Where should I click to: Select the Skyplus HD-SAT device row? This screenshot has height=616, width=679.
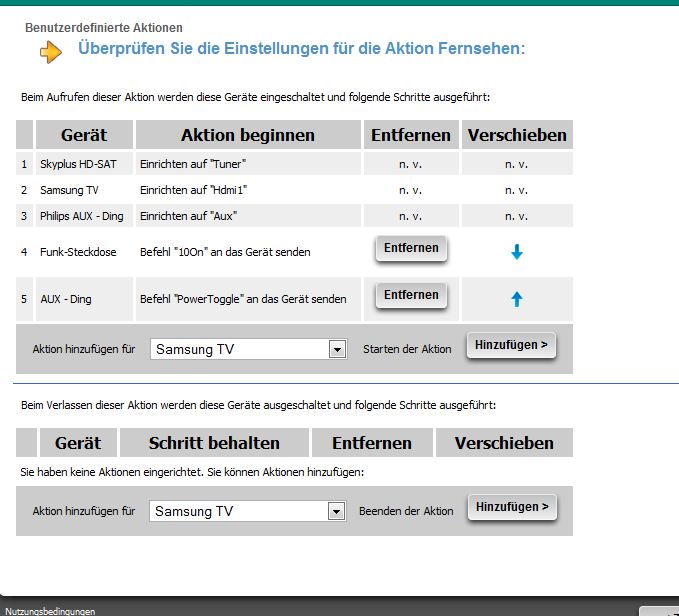[85, 163]
